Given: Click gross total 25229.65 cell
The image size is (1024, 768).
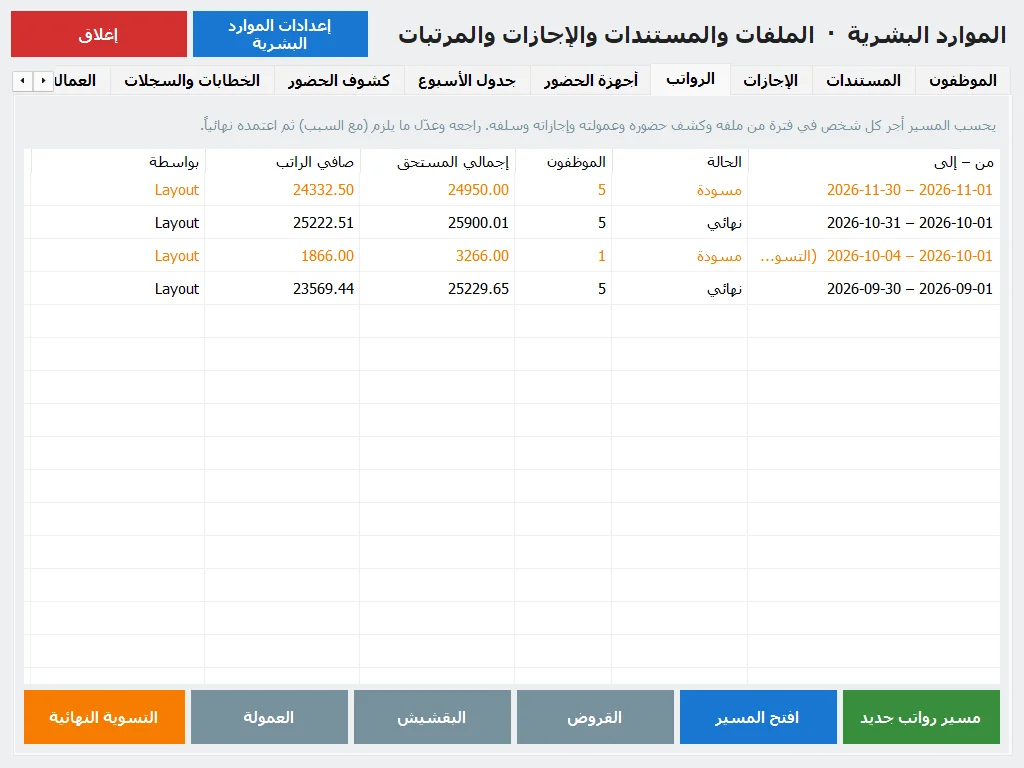Looking at the screenshot, I should pyautogui.click(x=478, y=289).
